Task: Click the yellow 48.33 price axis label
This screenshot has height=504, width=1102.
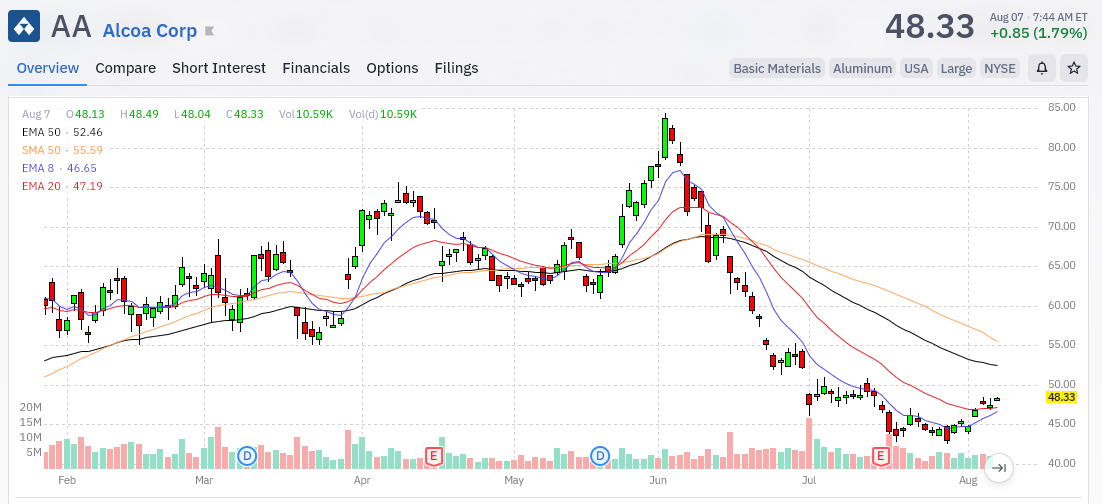Action: point(1061,397)
